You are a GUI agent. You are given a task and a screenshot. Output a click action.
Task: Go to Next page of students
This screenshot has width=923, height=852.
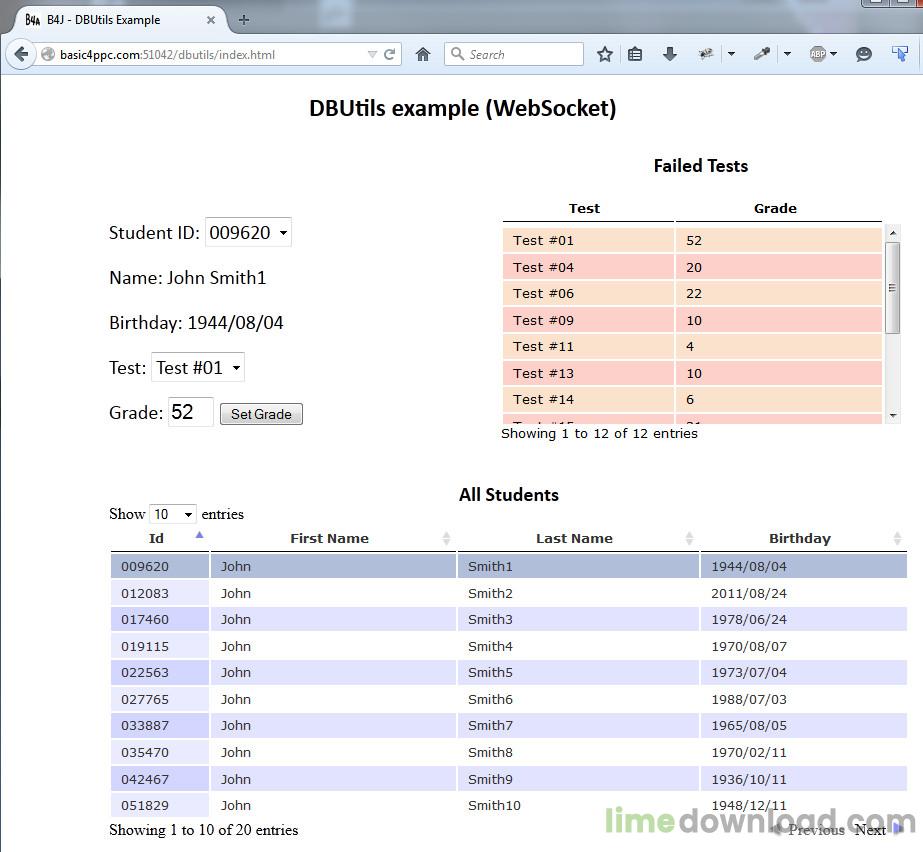tap(871, 830)
